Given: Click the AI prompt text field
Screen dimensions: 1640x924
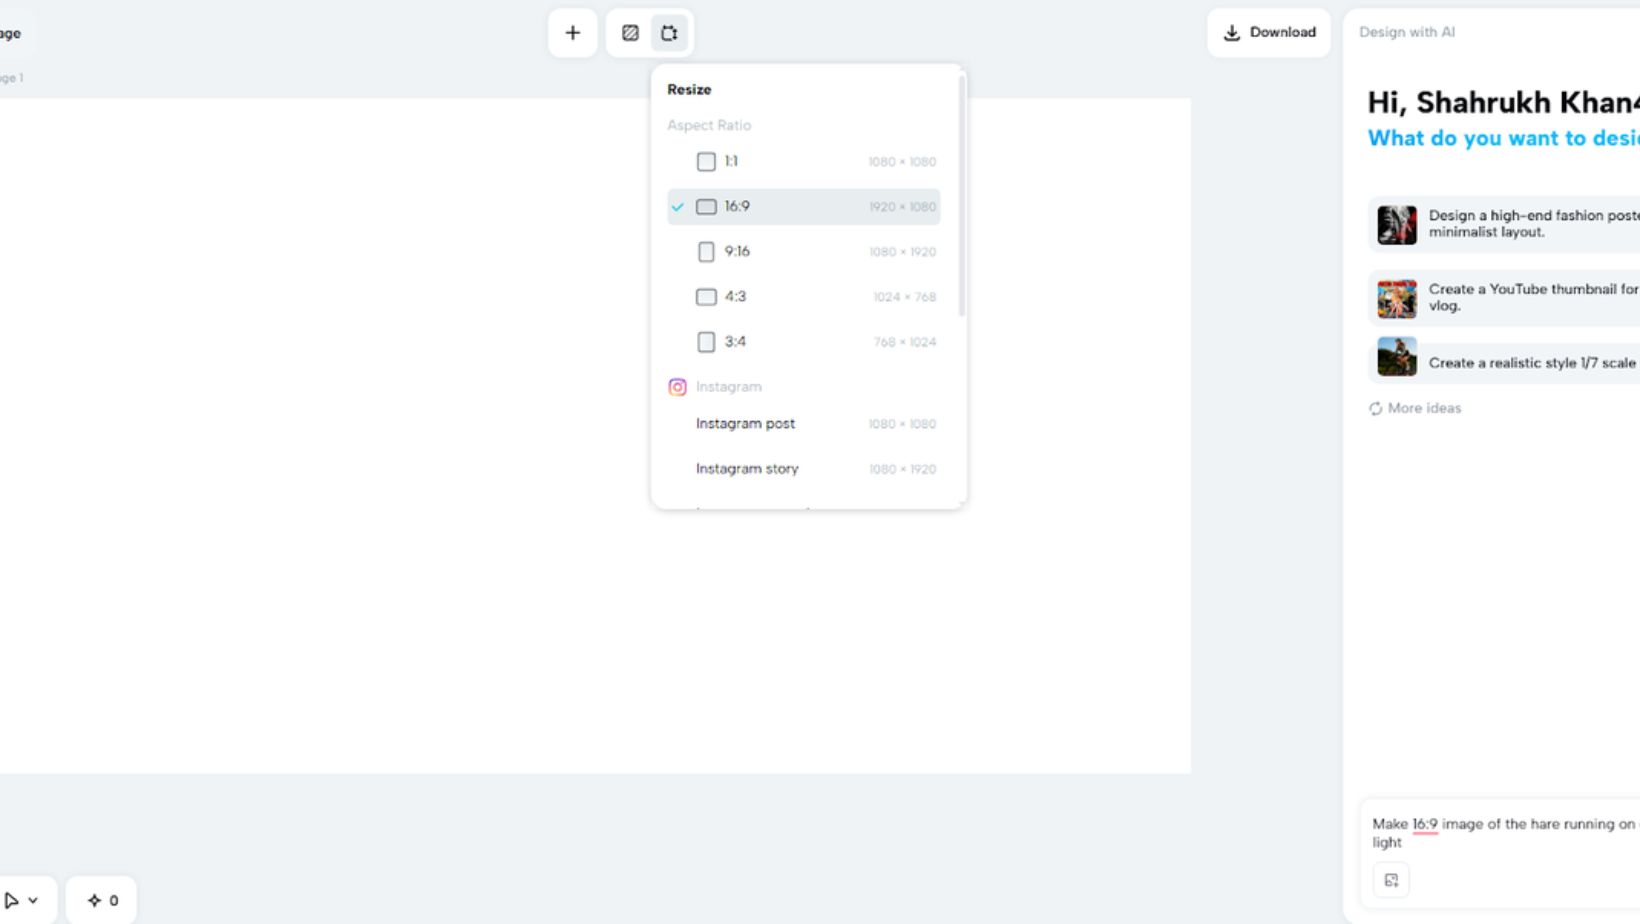Looking at the screenshot, I should pos(1500,832).
